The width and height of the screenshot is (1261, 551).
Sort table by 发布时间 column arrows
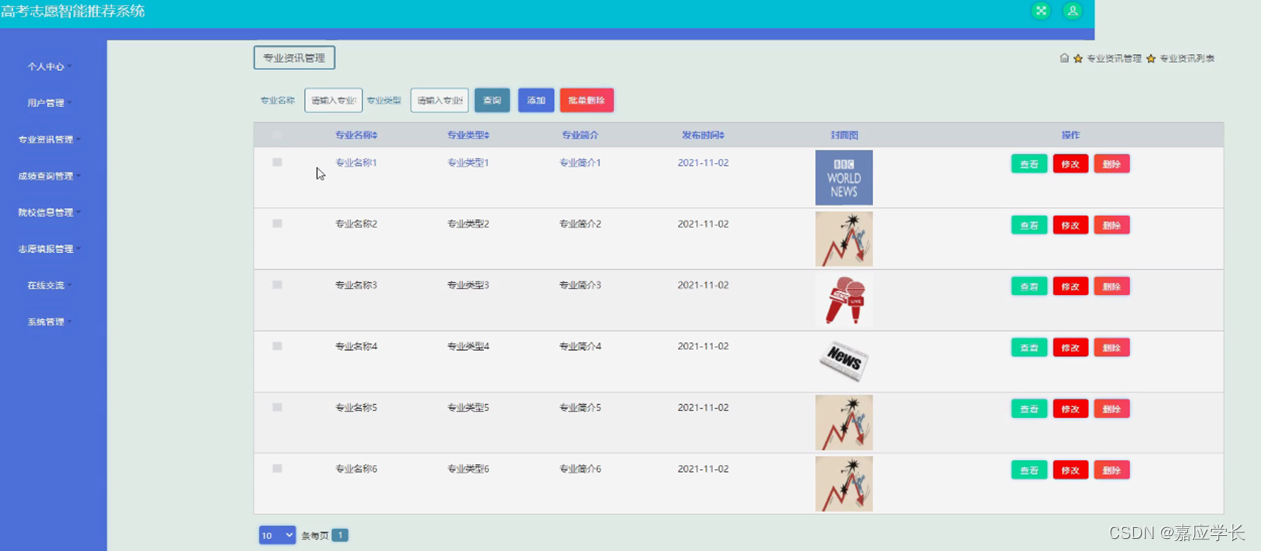722,135
